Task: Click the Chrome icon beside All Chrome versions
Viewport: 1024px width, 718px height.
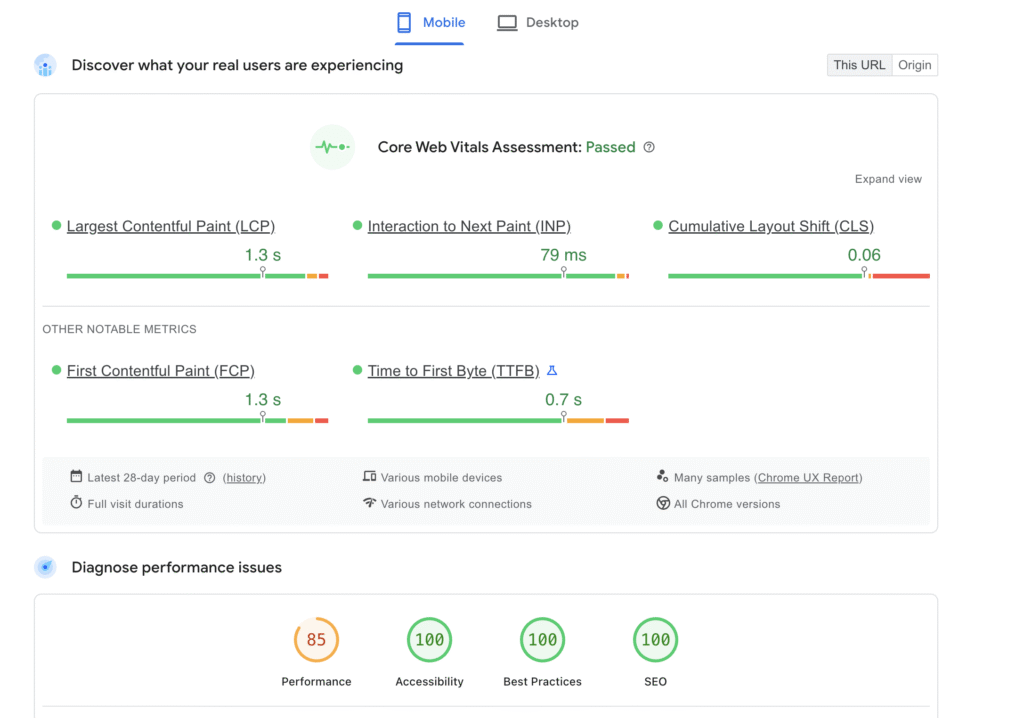Action: pyautogui.click(x=663, y=503)
